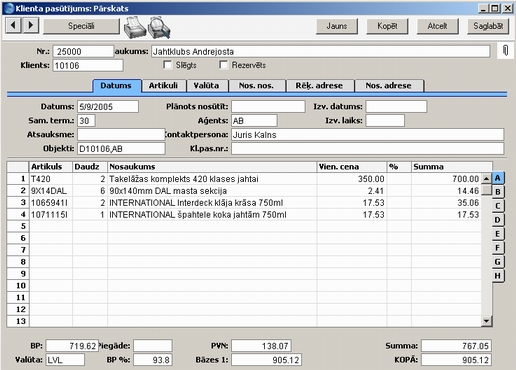Click the Kopēt button
This screenshot has height=370, width=516.
(387, 26)
